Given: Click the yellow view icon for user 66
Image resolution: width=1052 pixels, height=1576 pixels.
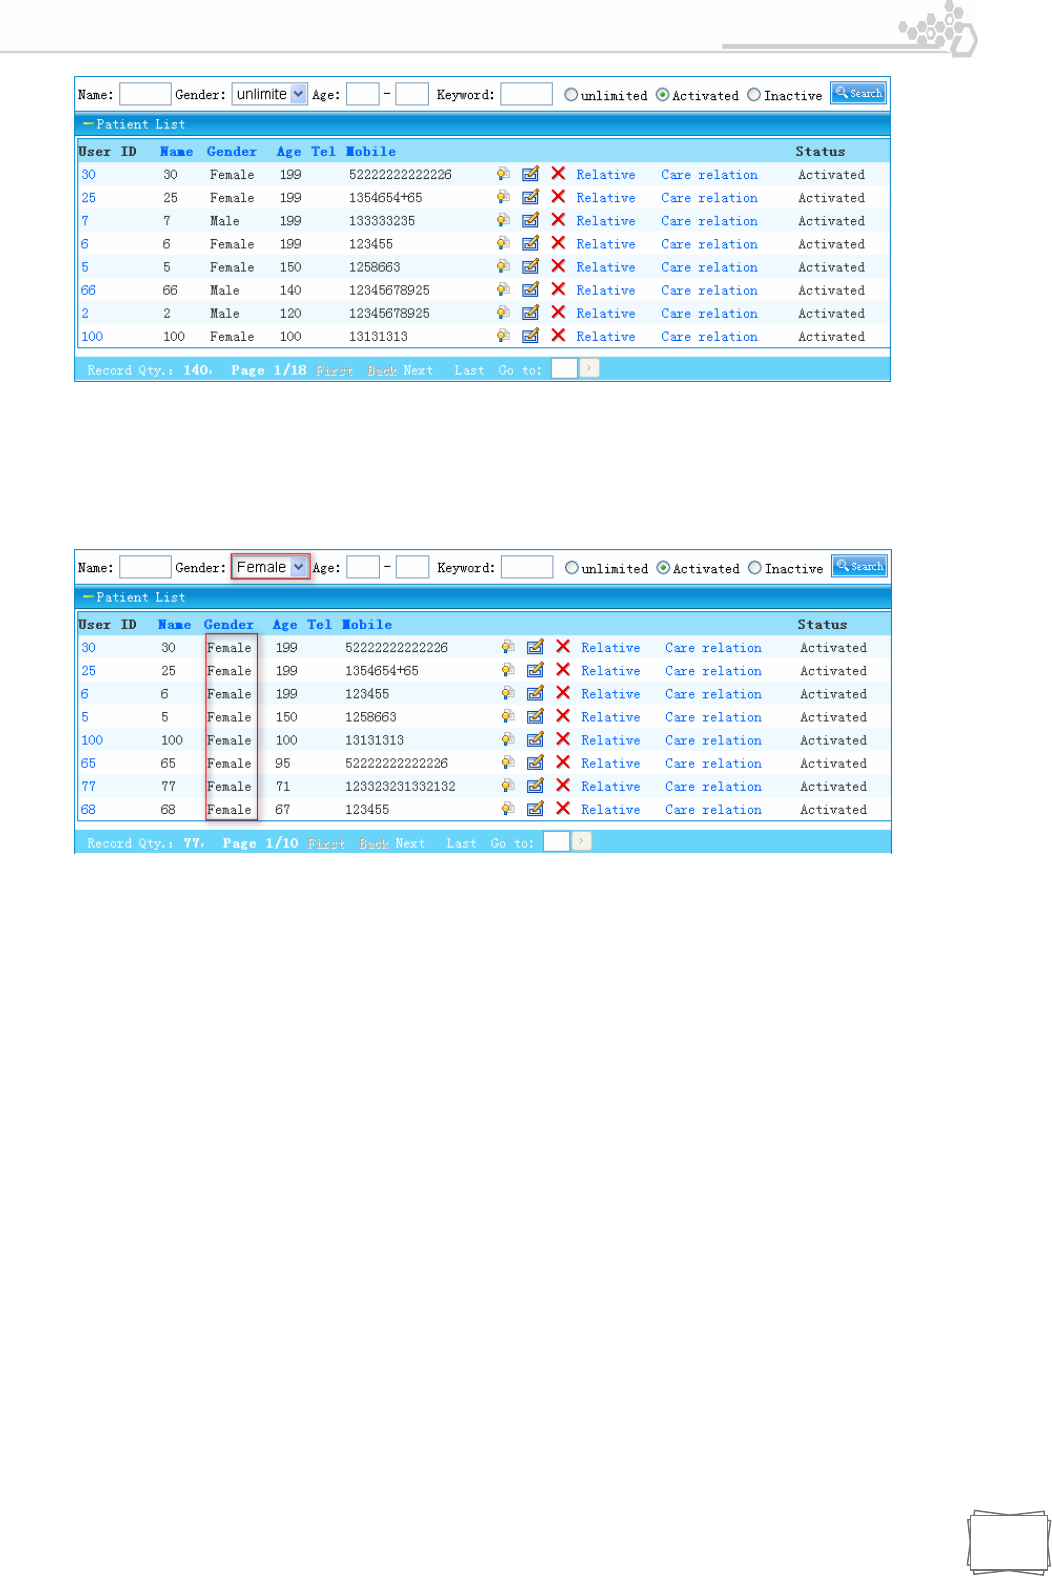Looking at the screenshot, I should [503, 289].
